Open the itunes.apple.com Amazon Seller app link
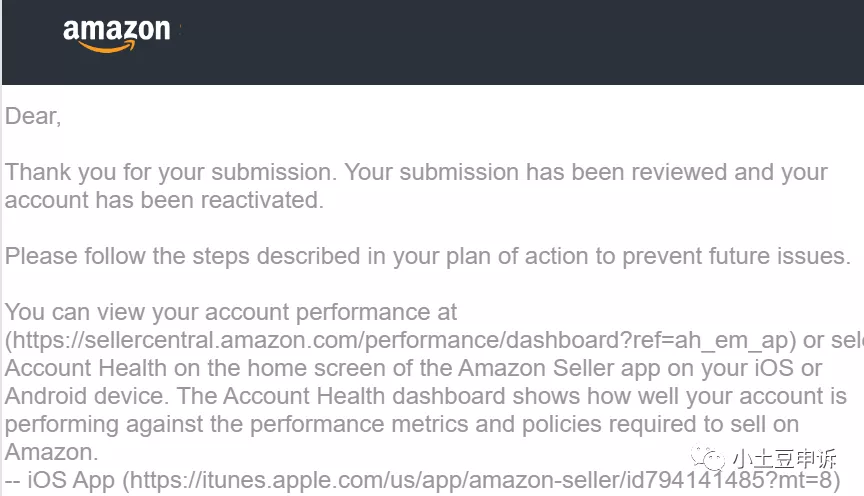Image resolution: width=864 pixels, height=496 pixels. tap(480, 481)
